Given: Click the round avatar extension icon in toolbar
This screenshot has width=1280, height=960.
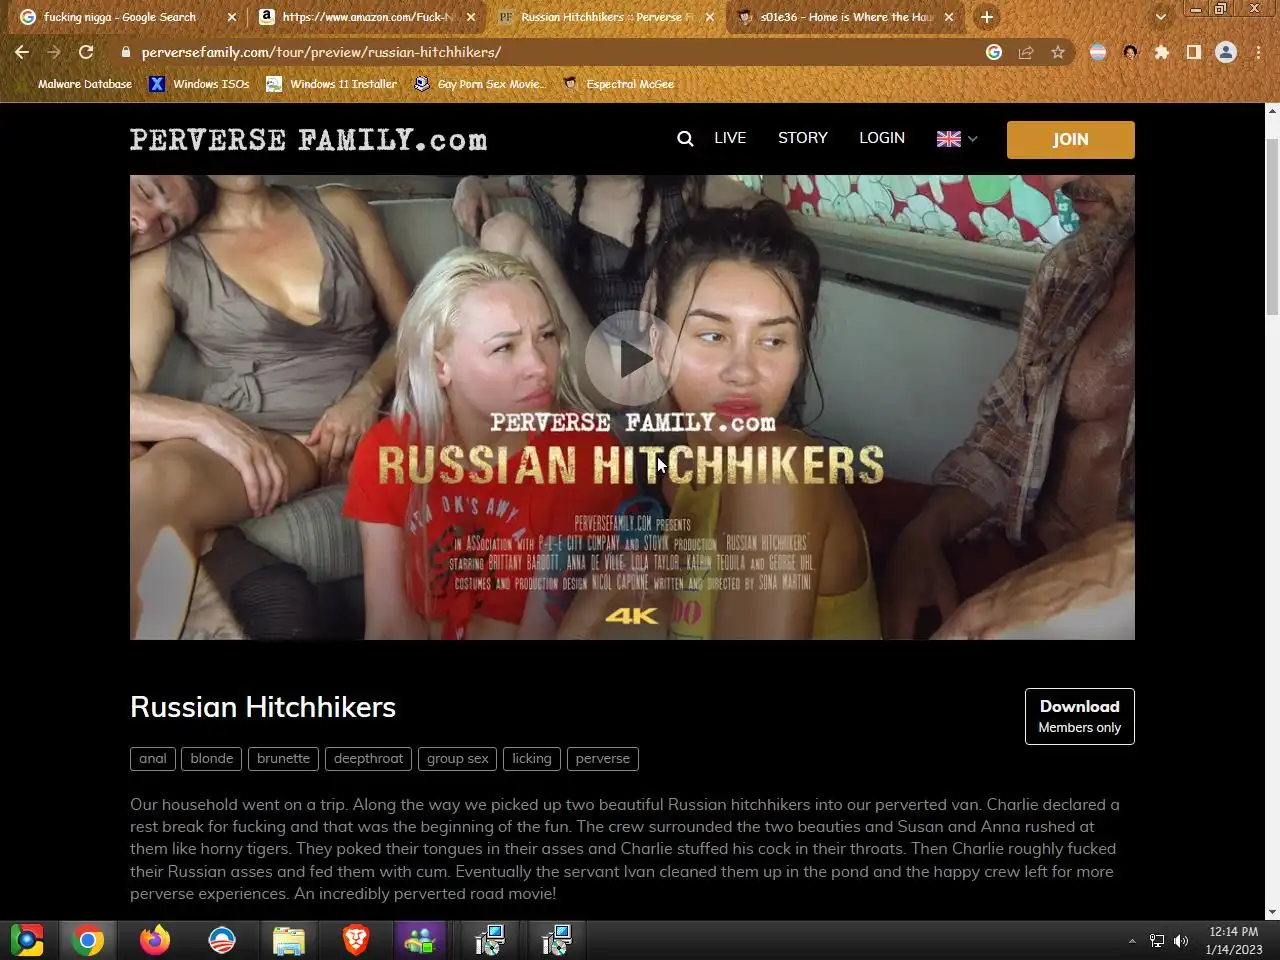Looking at the screenshot, I should click(x=1130, y=52).
